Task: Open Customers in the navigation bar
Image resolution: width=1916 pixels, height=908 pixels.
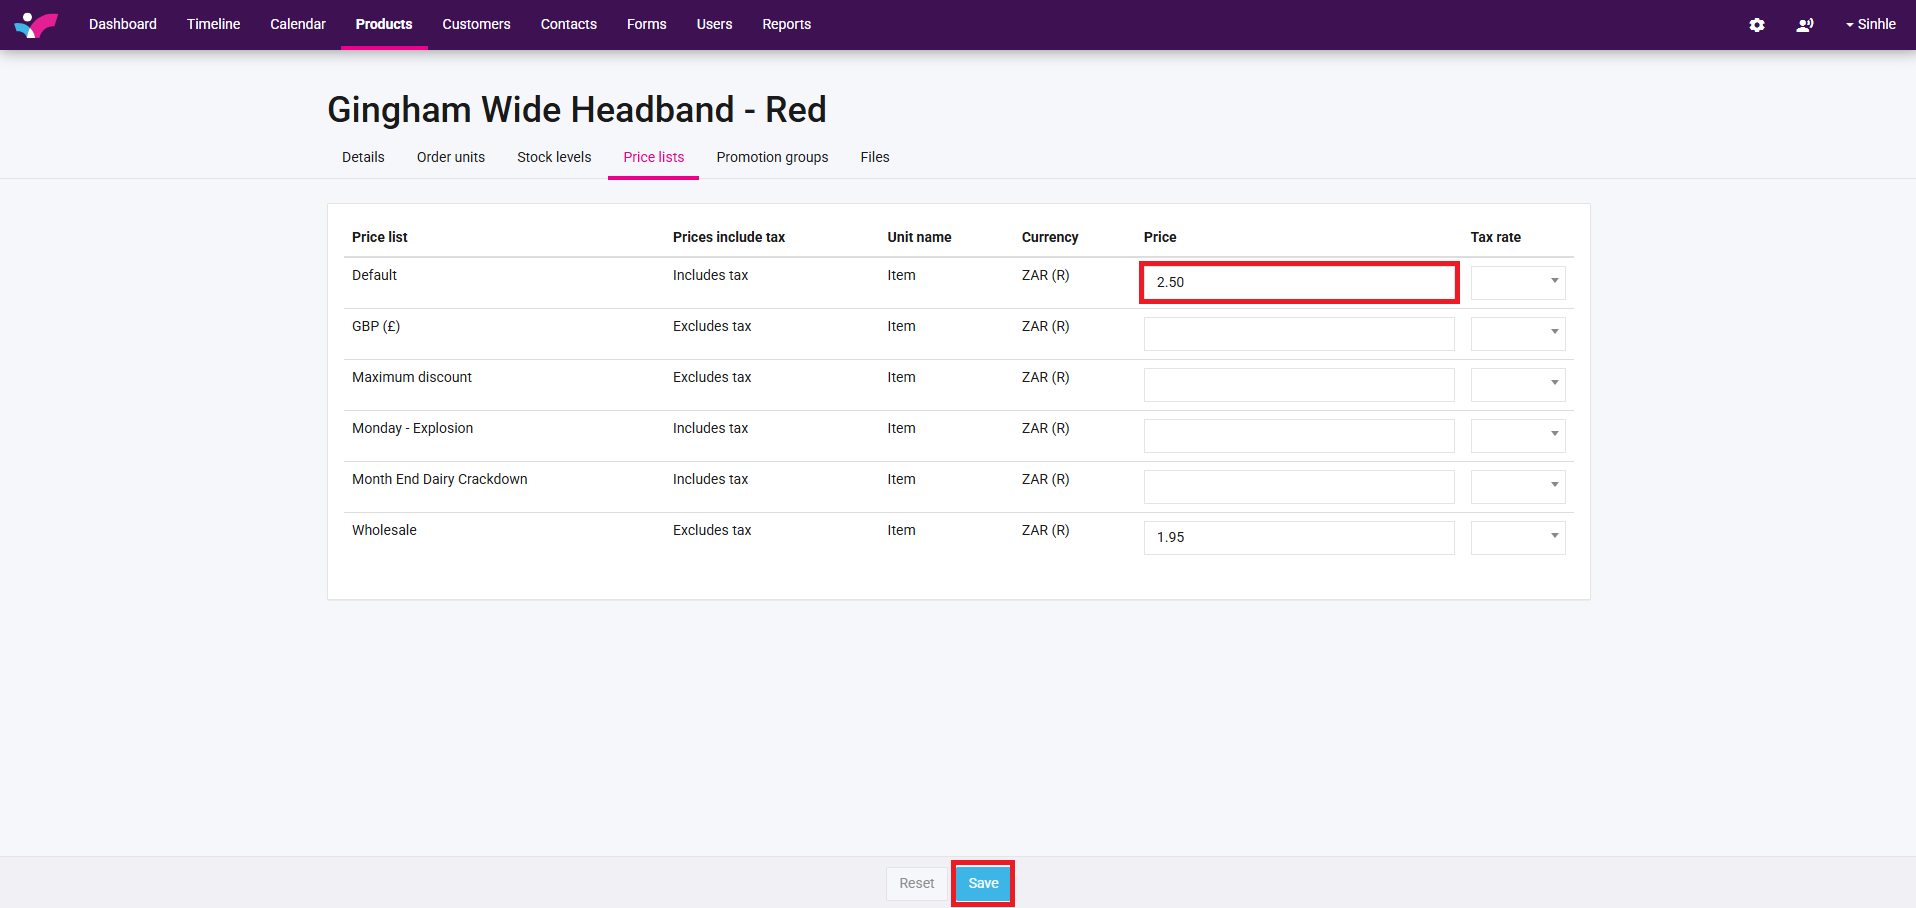Action: tap(476, 24)
